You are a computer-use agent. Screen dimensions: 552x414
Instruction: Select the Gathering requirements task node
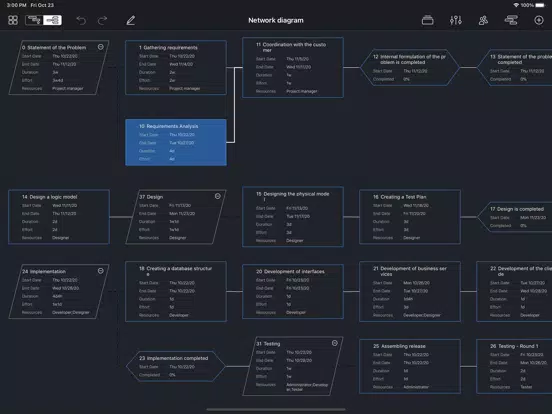click(176, 67)
